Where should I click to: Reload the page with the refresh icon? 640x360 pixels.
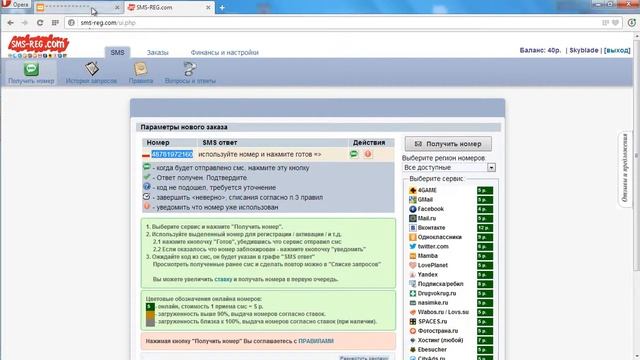pyautogui.click(x=40, y=23)
